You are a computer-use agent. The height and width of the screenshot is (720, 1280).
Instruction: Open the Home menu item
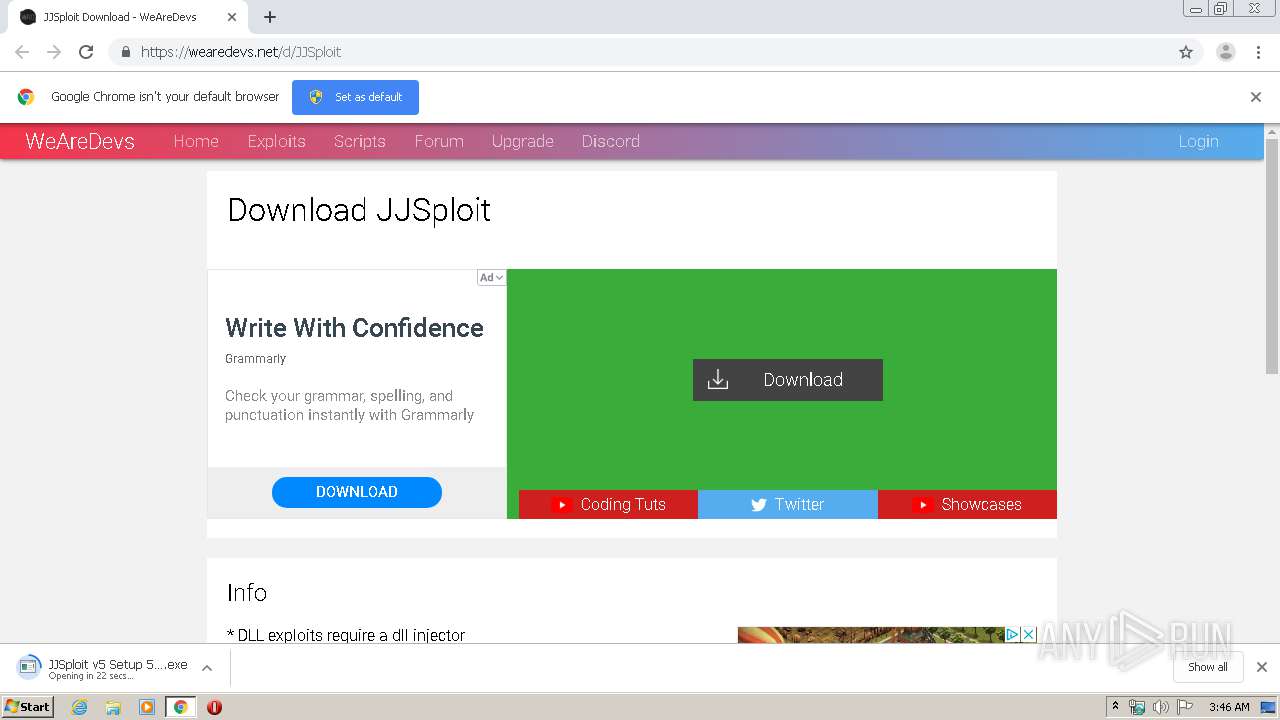click(196, 141)
